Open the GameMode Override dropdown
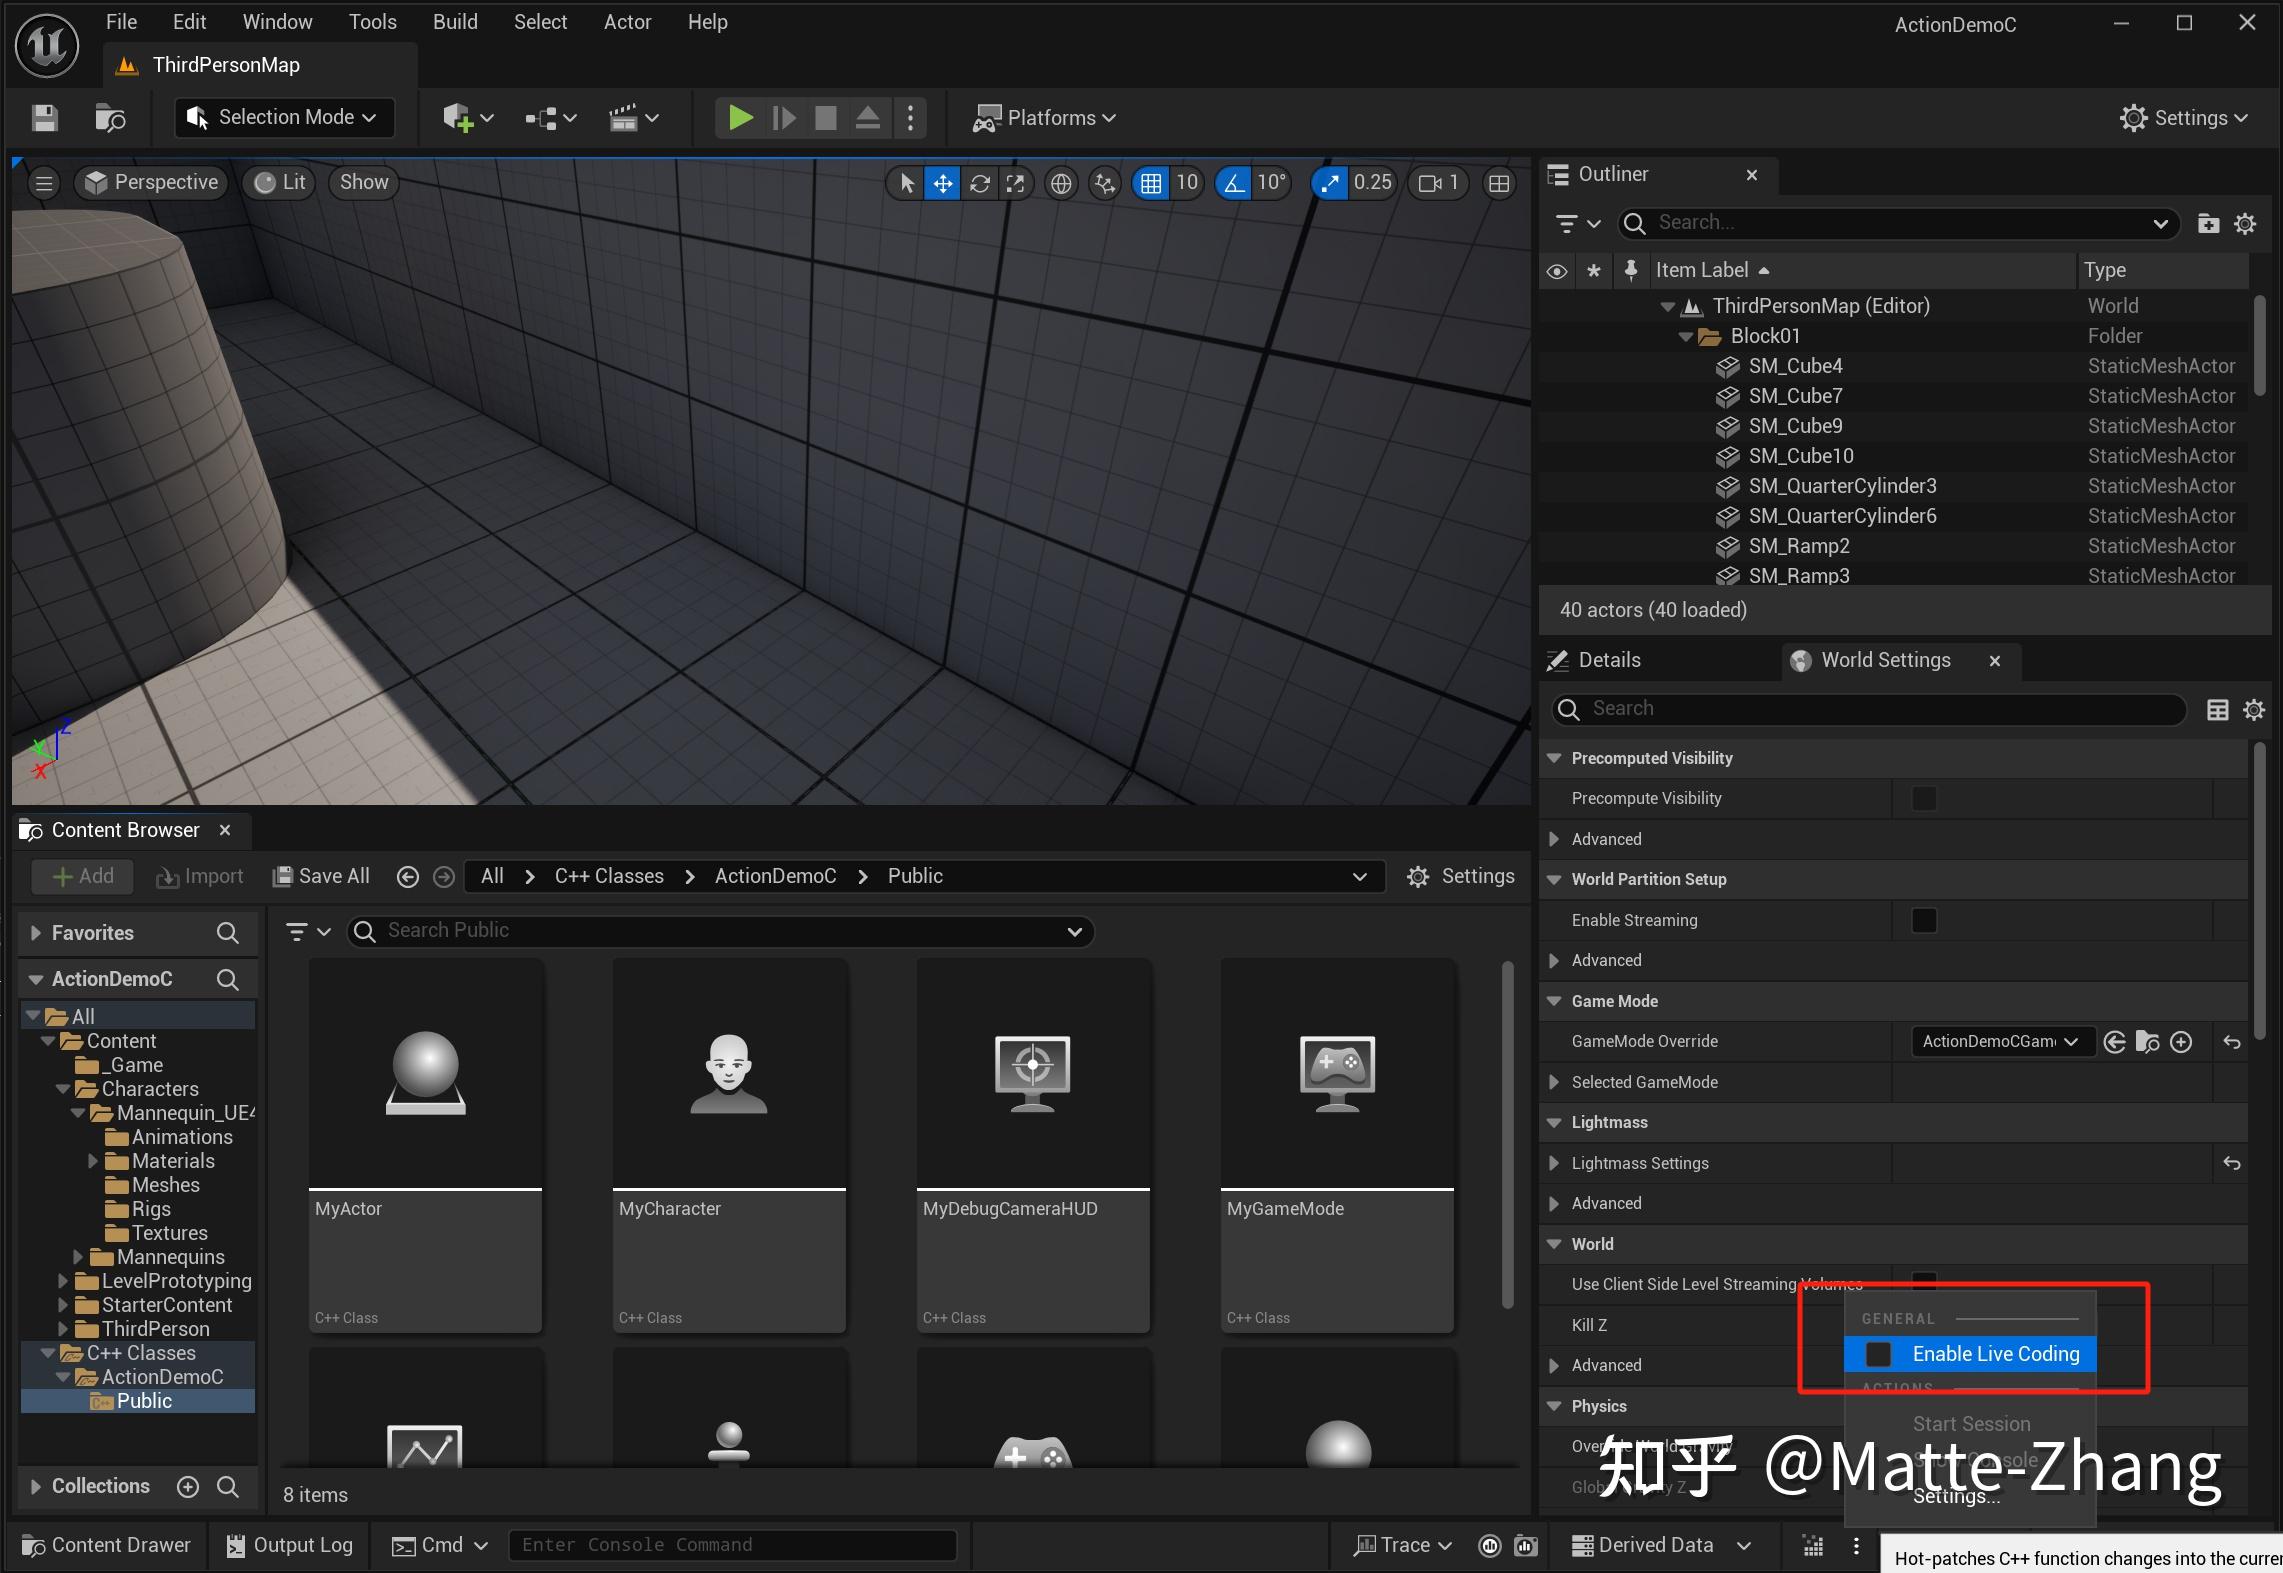This screenshot has width=2283, height=1573. pos(1998,1041)
